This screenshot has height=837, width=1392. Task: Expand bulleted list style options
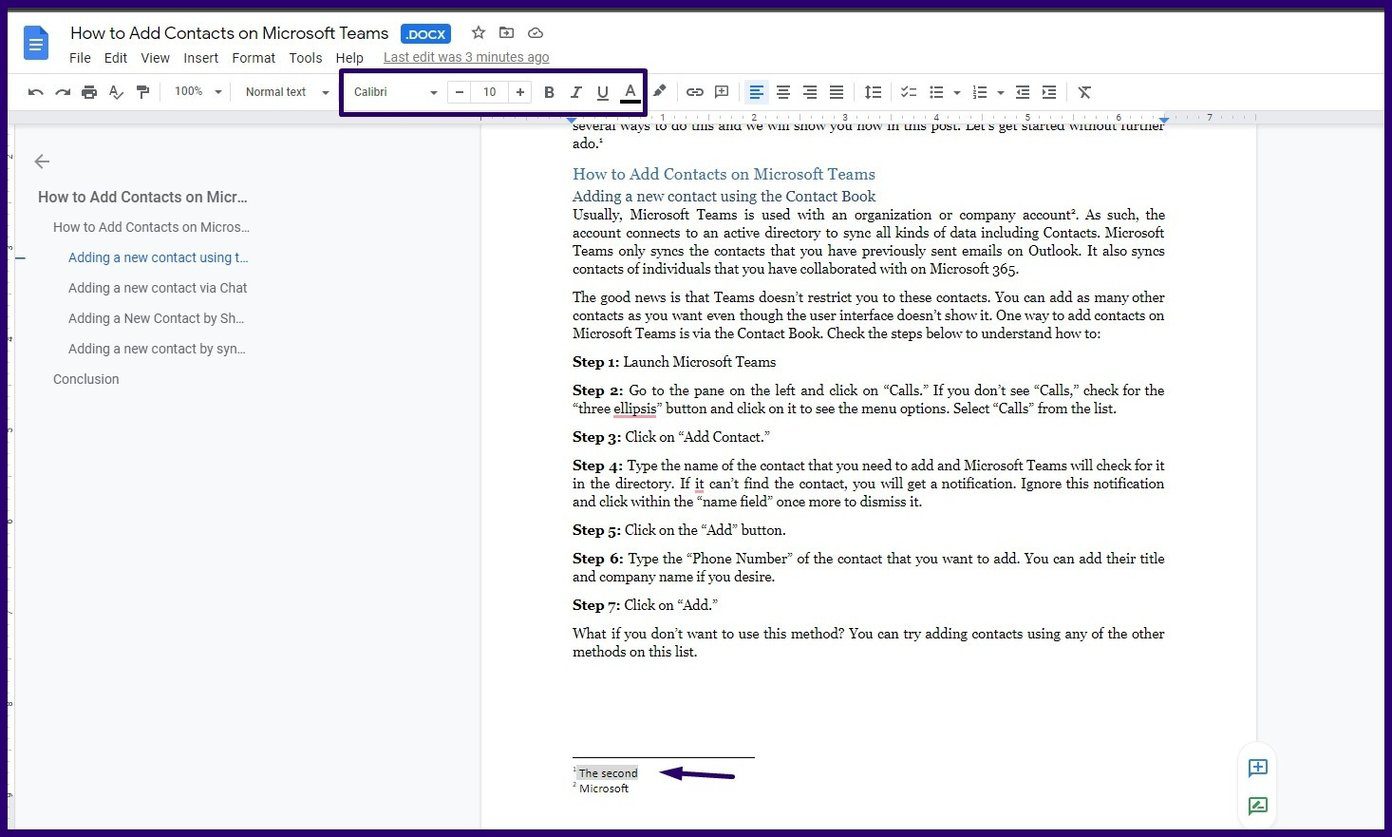point(957,92)
